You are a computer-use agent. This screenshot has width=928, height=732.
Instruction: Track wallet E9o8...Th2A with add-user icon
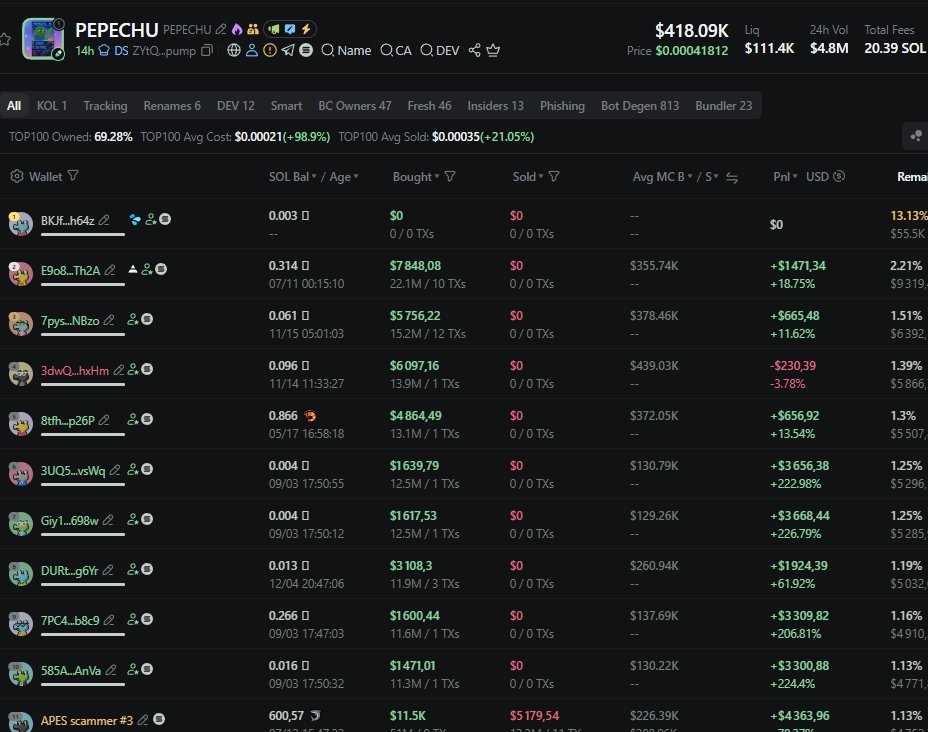coord(147,269)
